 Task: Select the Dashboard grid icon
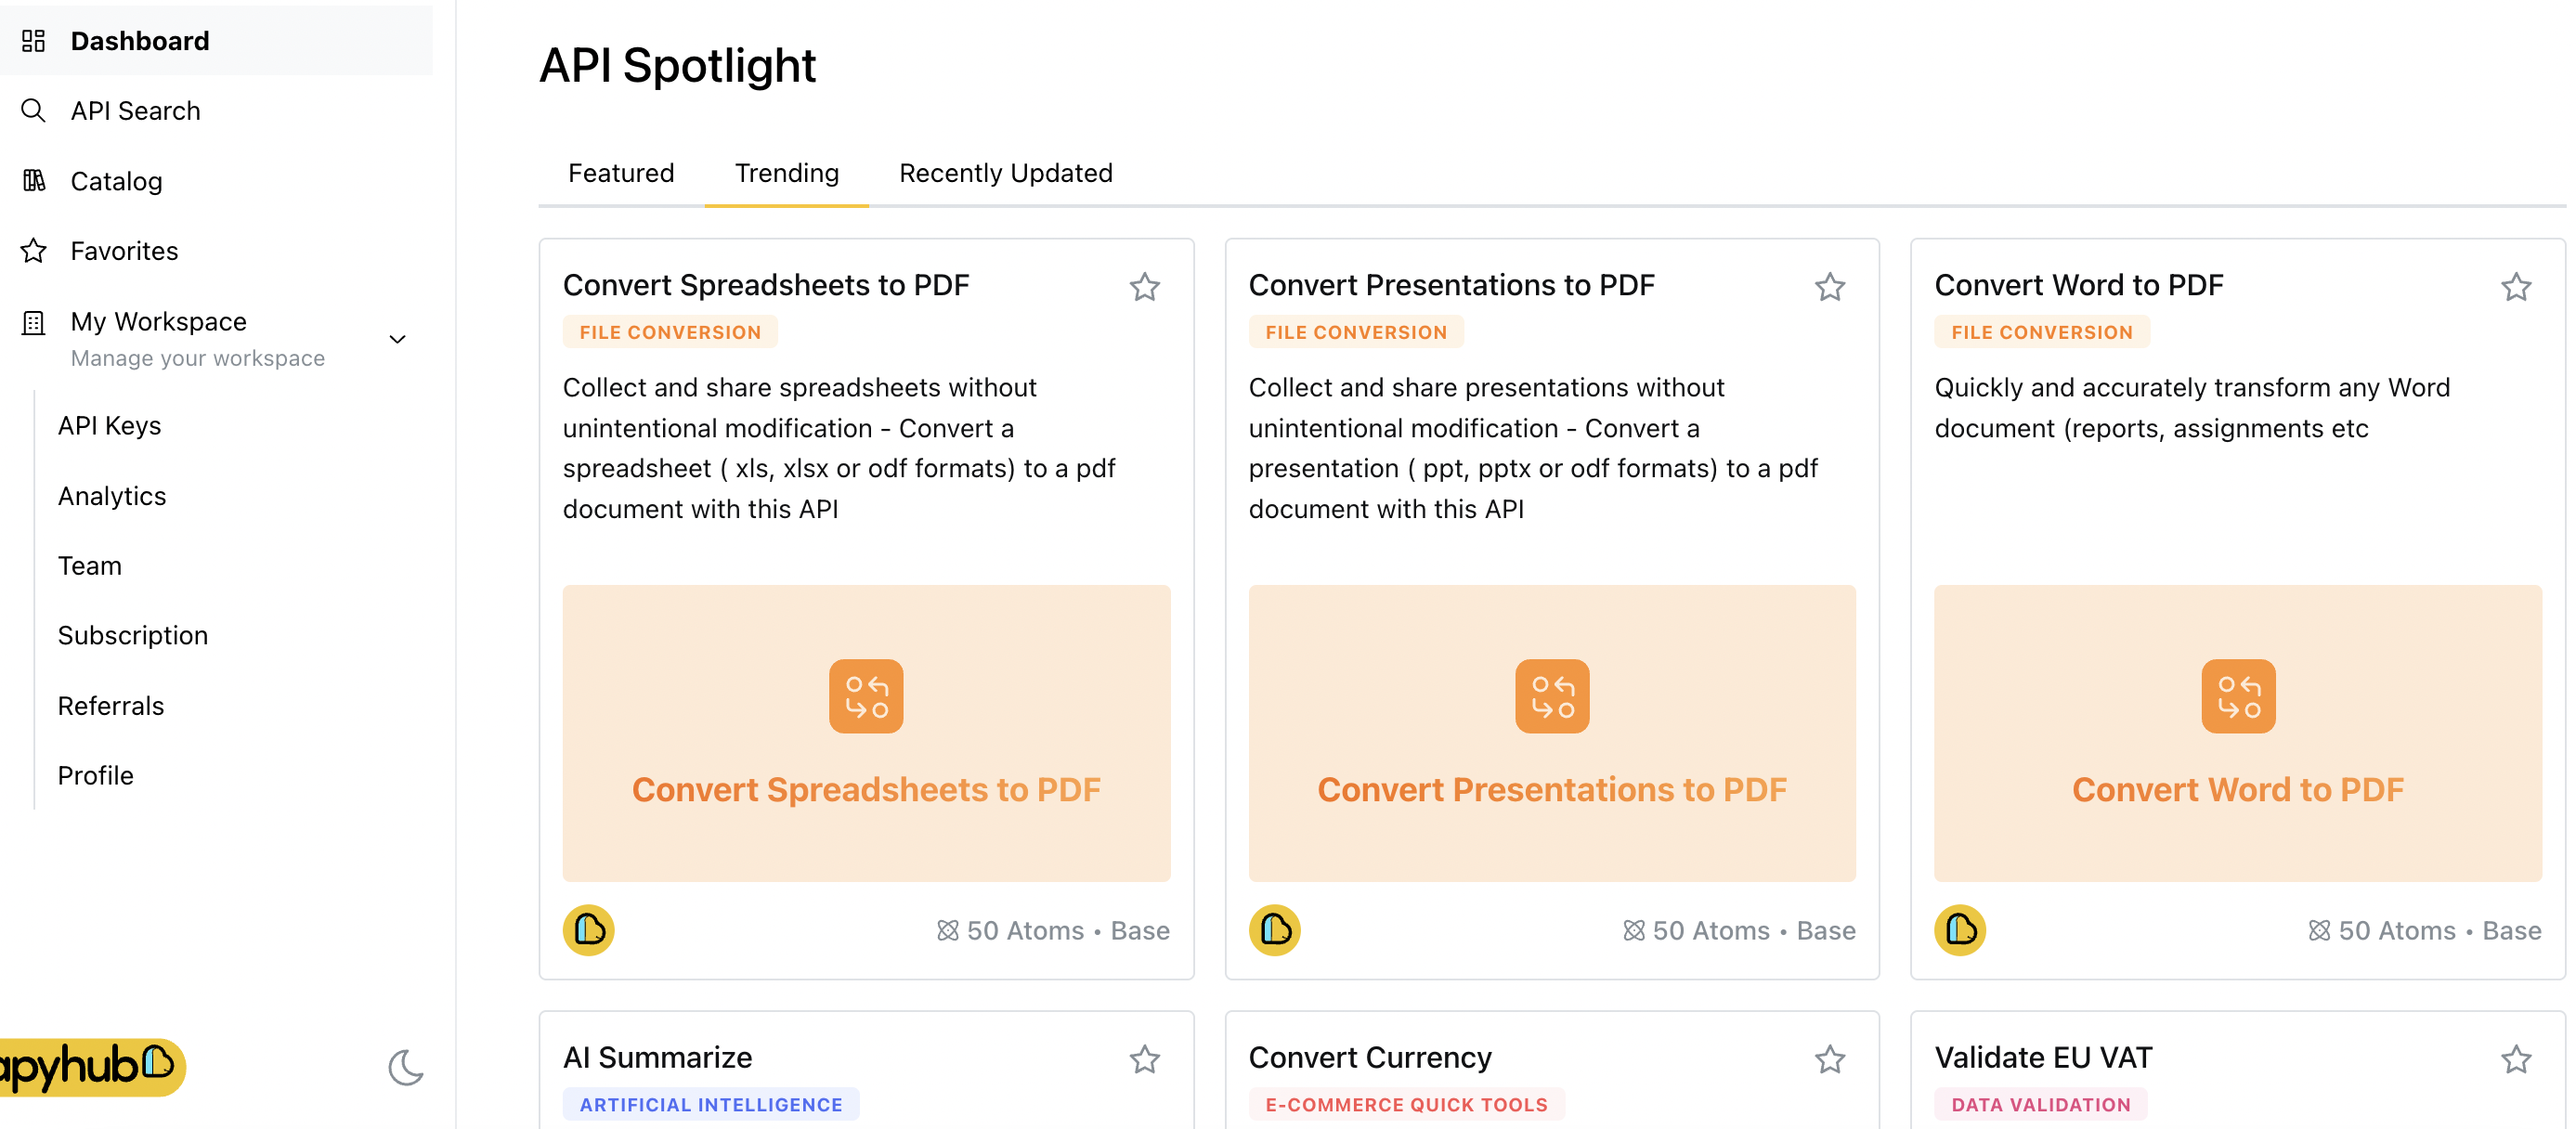[x=34, y=40]
